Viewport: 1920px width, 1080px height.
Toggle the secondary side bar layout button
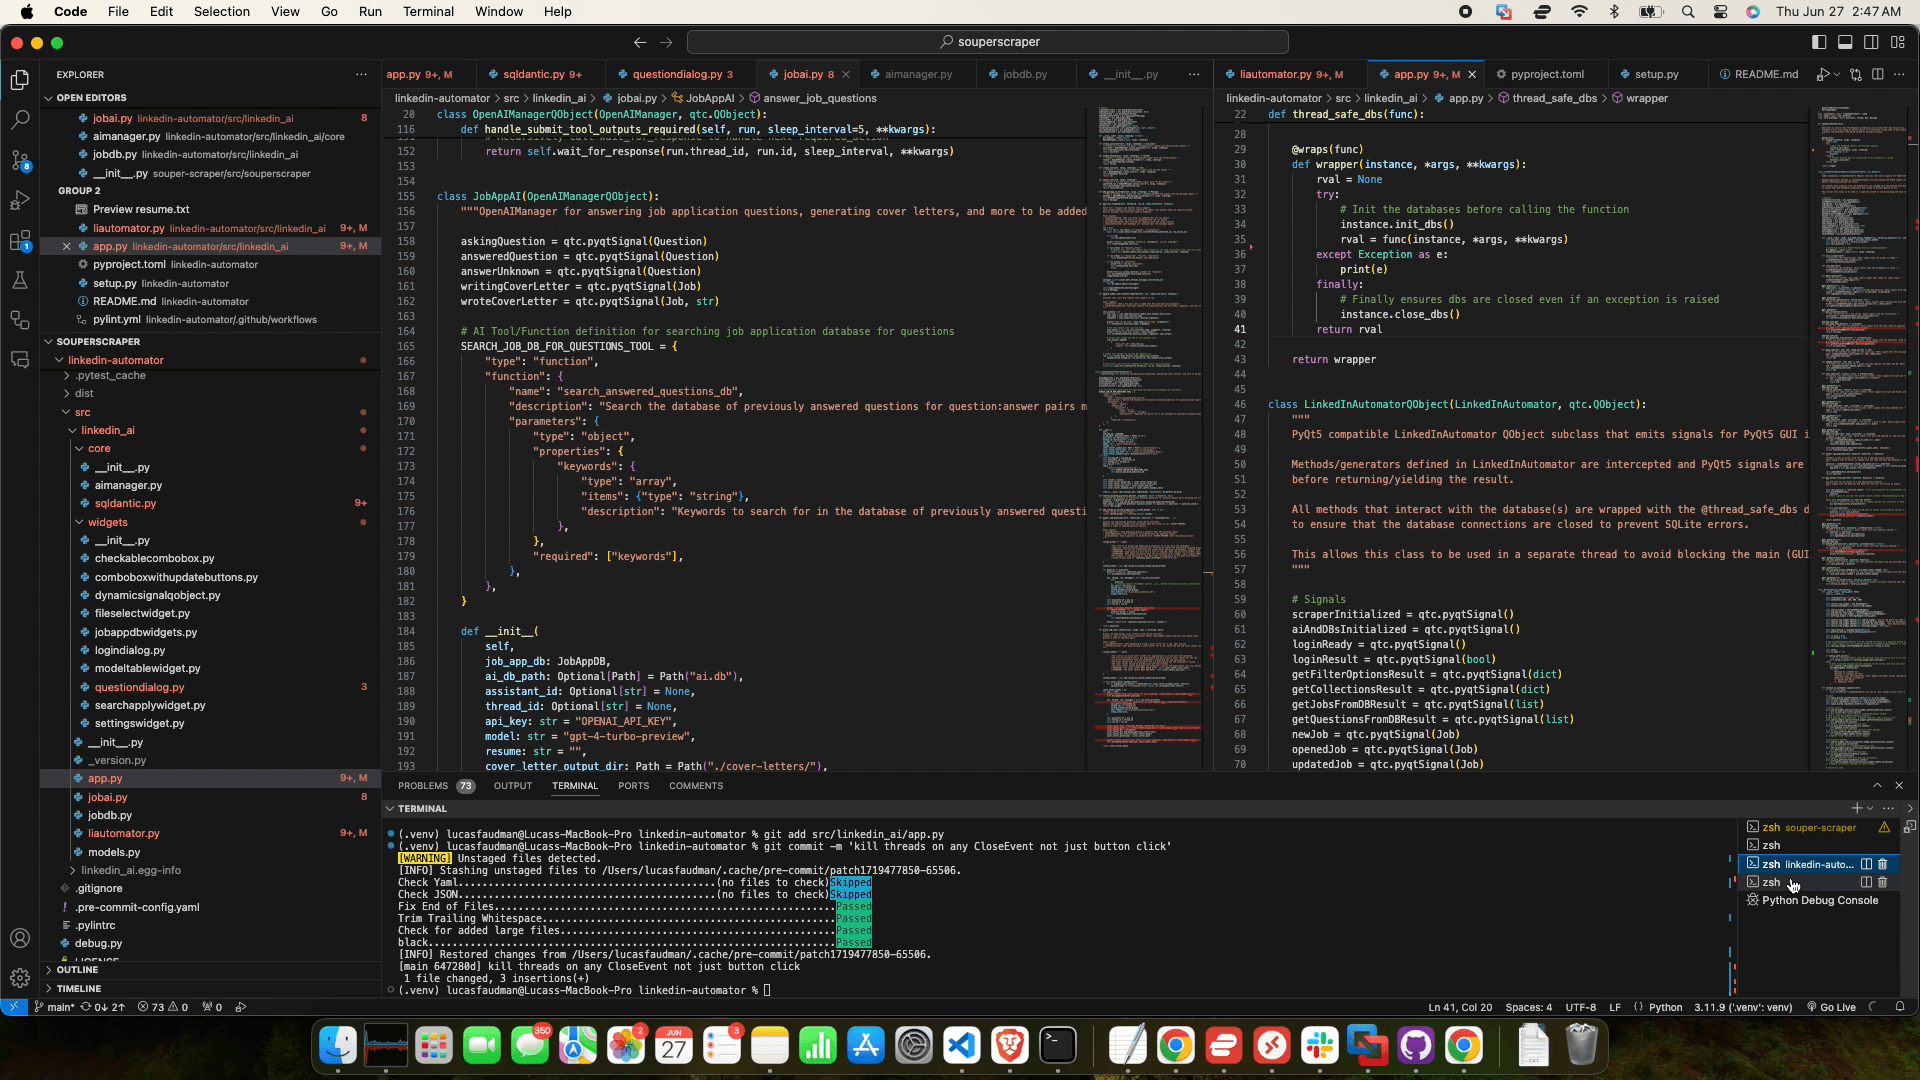point(1871,42)
